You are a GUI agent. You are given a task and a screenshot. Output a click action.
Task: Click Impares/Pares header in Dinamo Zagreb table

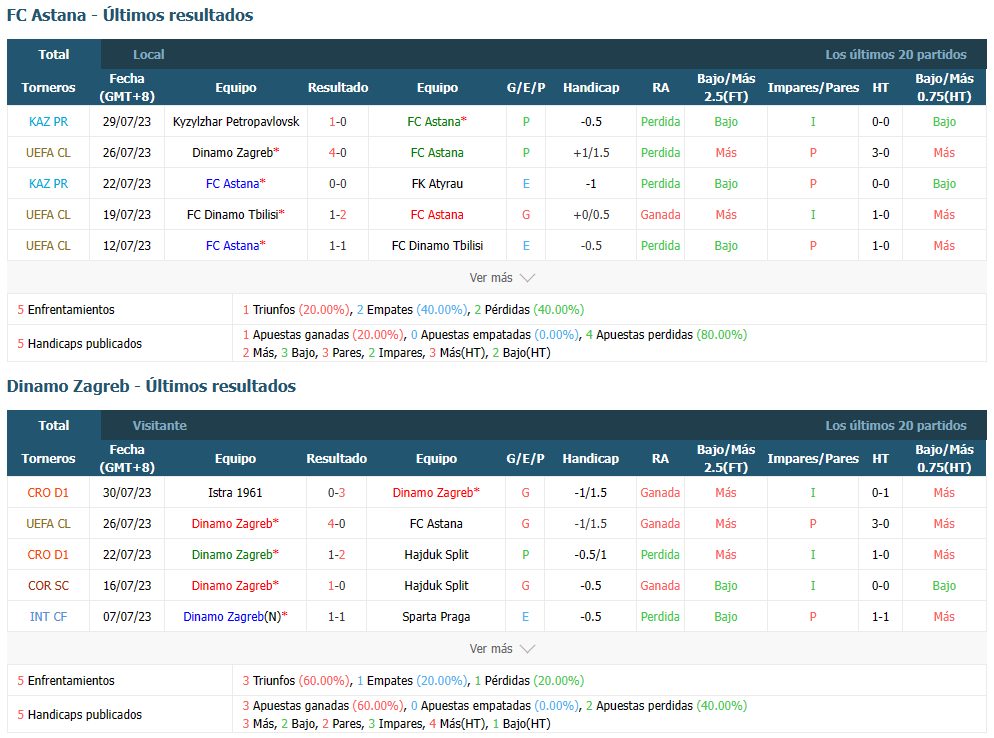coord(813,458)
